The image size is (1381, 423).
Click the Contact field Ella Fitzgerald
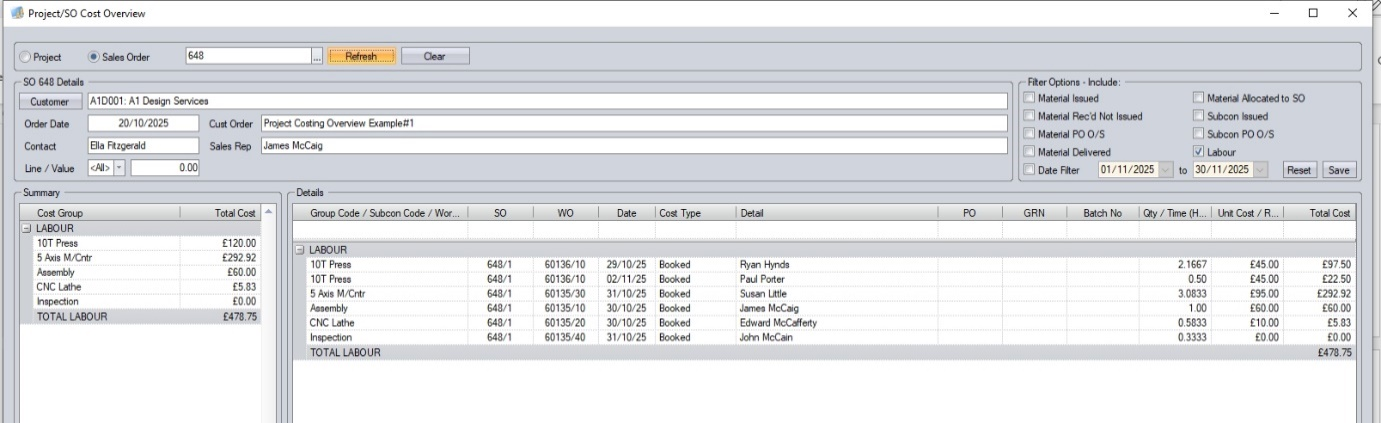tap(145, 146)
